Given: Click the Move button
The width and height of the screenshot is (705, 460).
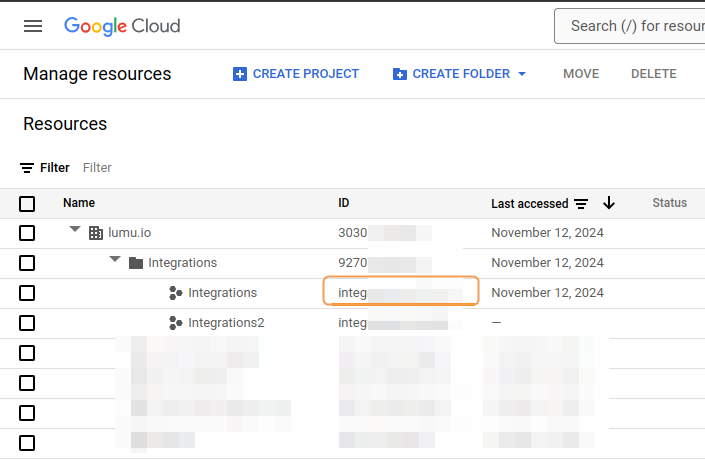Looking at the screenshot, I should [581, 74].
